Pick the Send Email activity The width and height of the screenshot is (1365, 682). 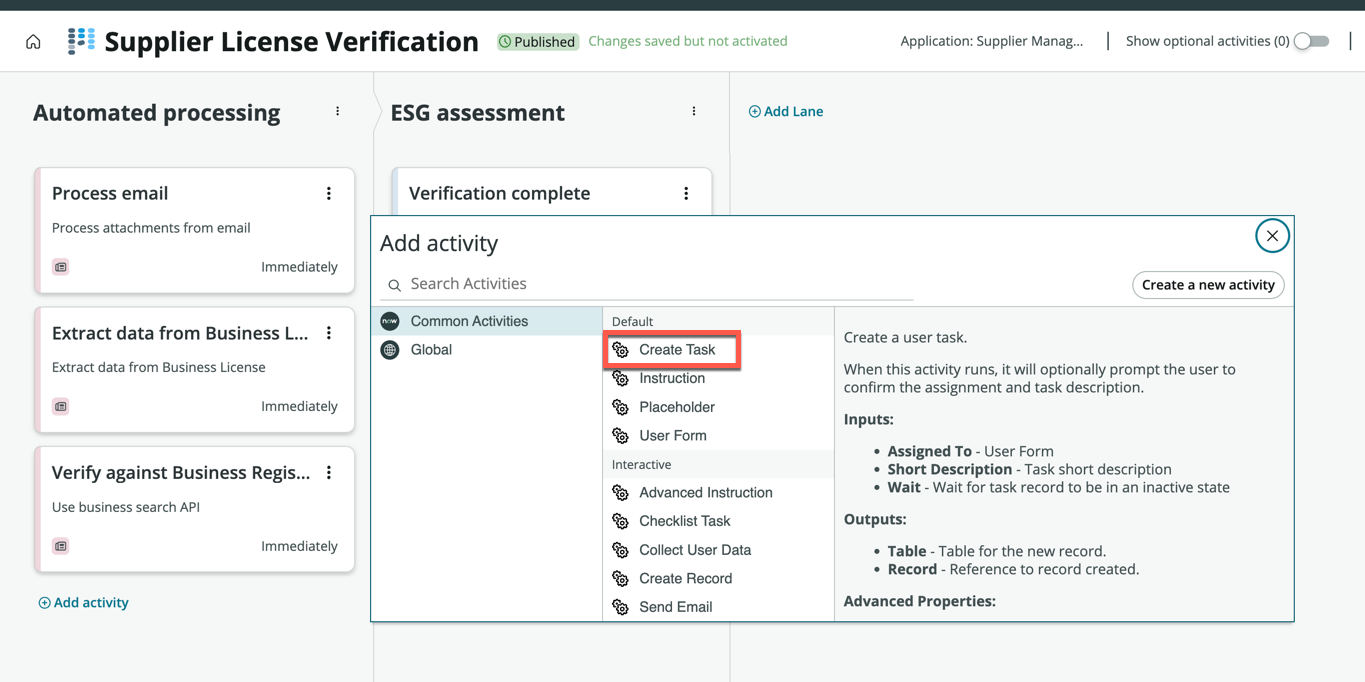click(x=675, y=607)
